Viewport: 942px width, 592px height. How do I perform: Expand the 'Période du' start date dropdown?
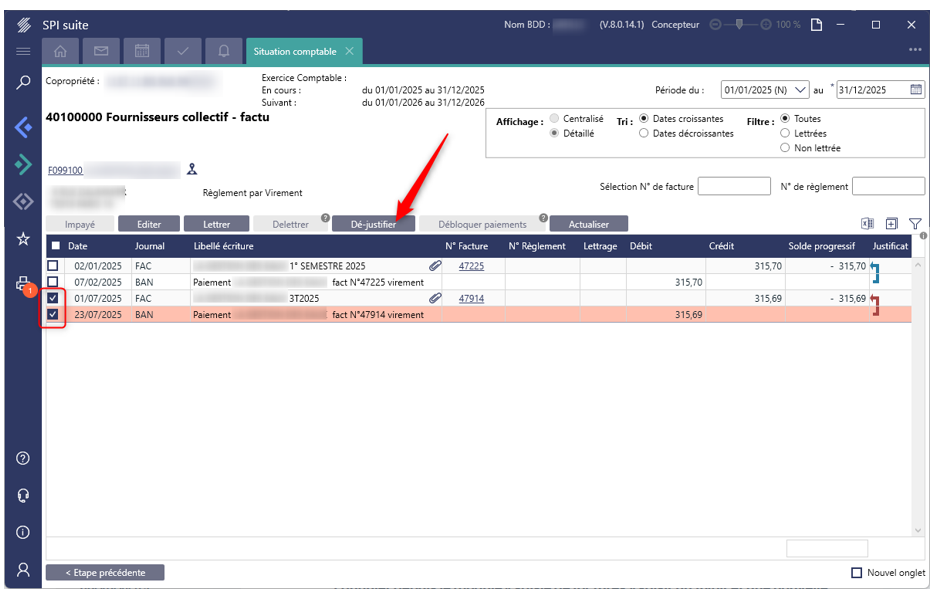tap(800, 90)
